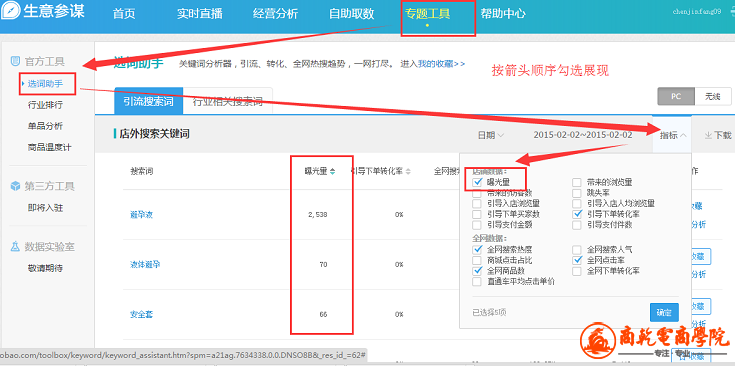
Task: Open the 液体避孕 keyword link
Action: coord(145,264)
